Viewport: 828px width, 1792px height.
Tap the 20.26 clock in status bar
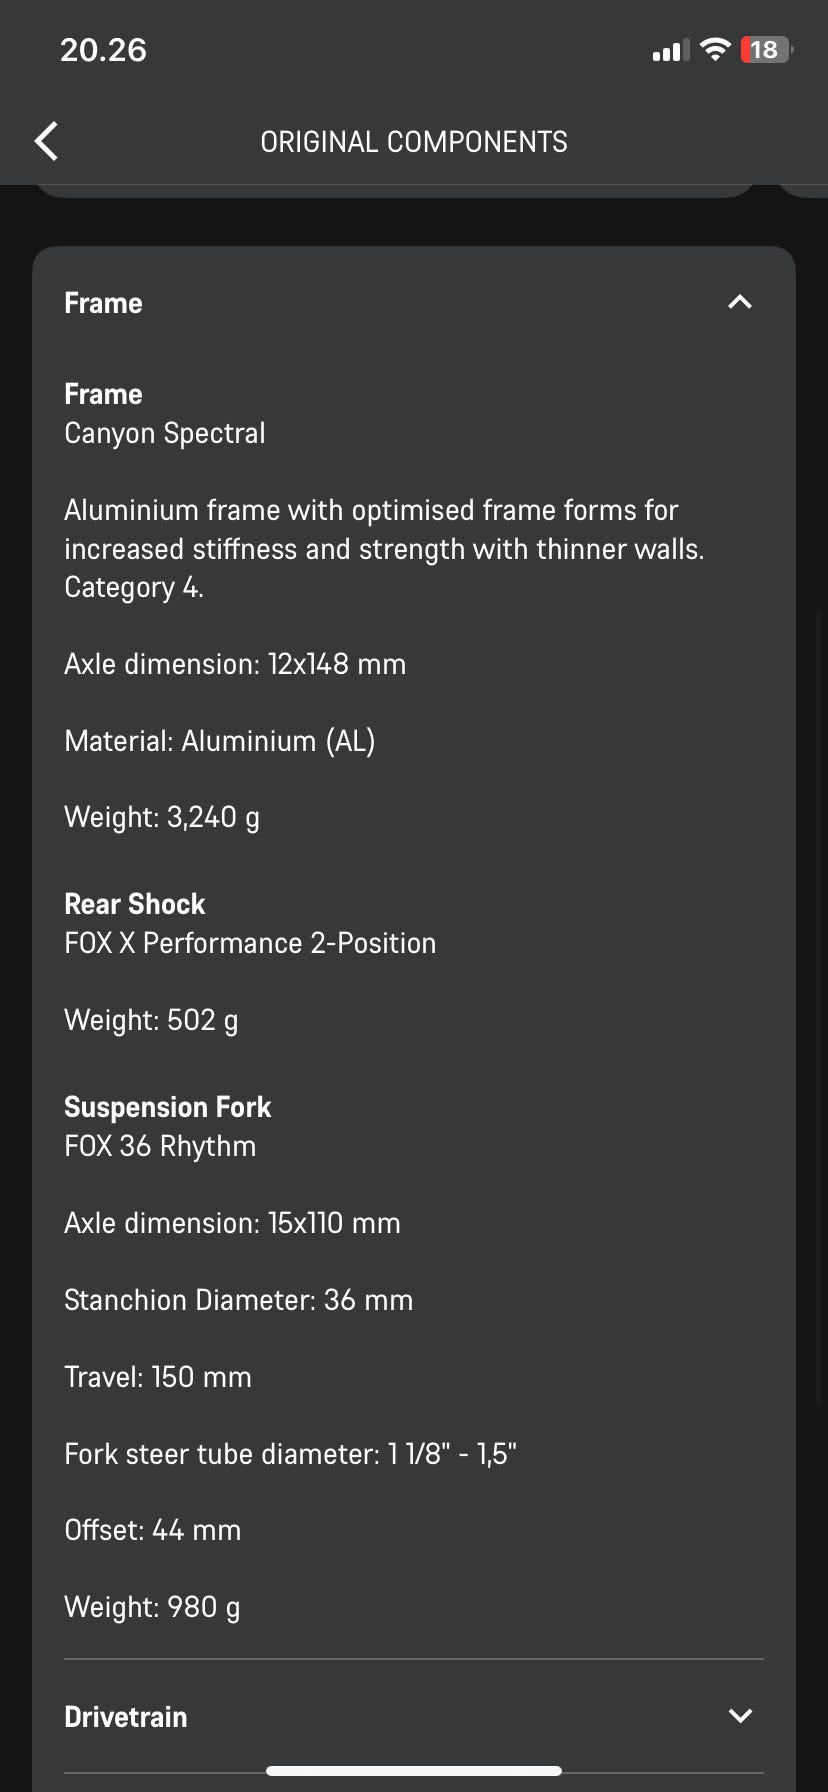click(x=103, y=50)
